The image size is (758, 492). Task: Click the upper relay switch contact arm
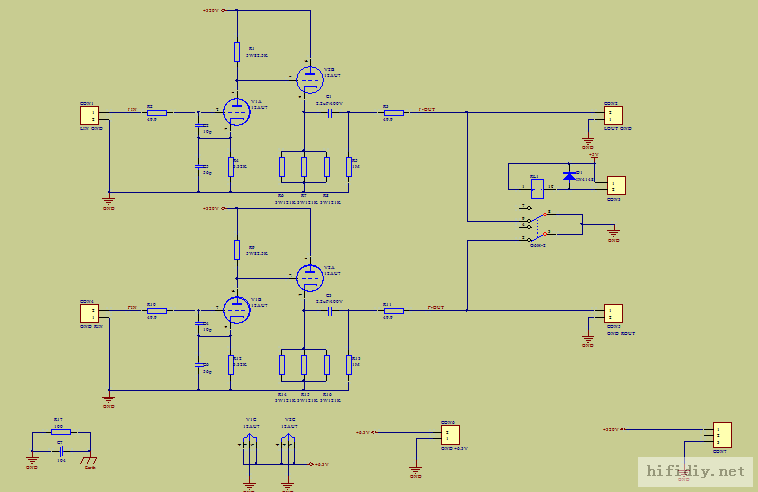(537, 217)
